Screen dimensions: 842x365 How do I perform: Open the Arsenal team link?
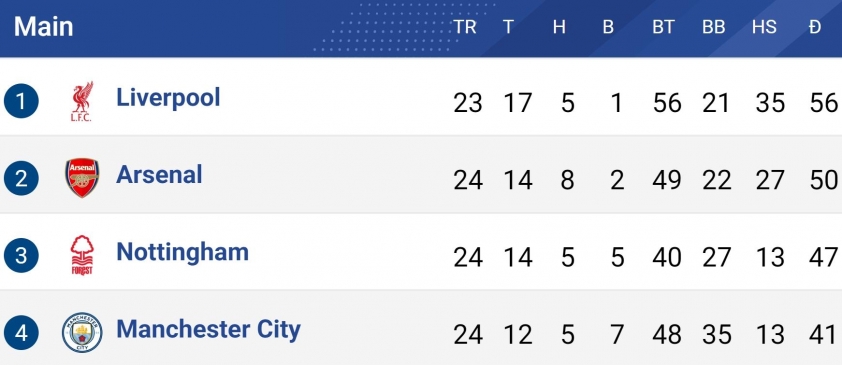159,175
